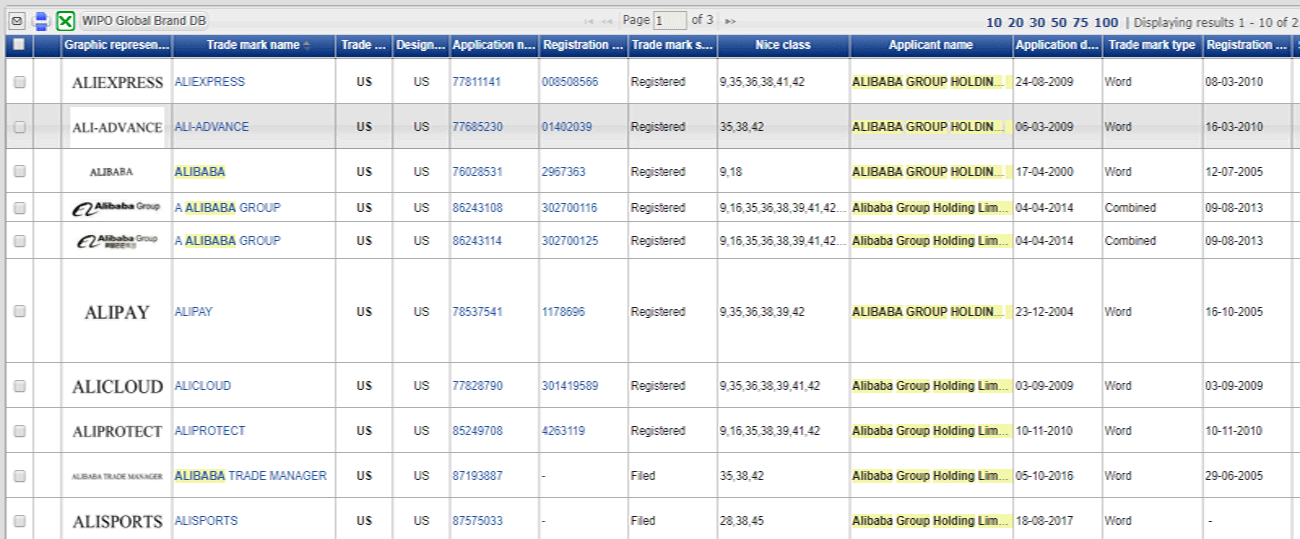Check the ALICLOUD row checkbox
Viewport: 1300px width, 539px height.
tap(19, 386)
